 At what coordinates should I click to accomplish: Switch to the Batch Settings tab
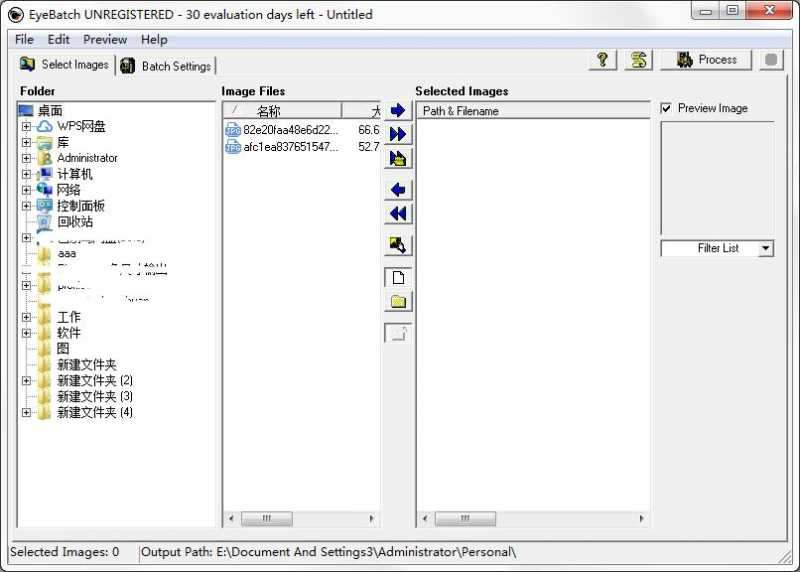click(x=165, y=66)
